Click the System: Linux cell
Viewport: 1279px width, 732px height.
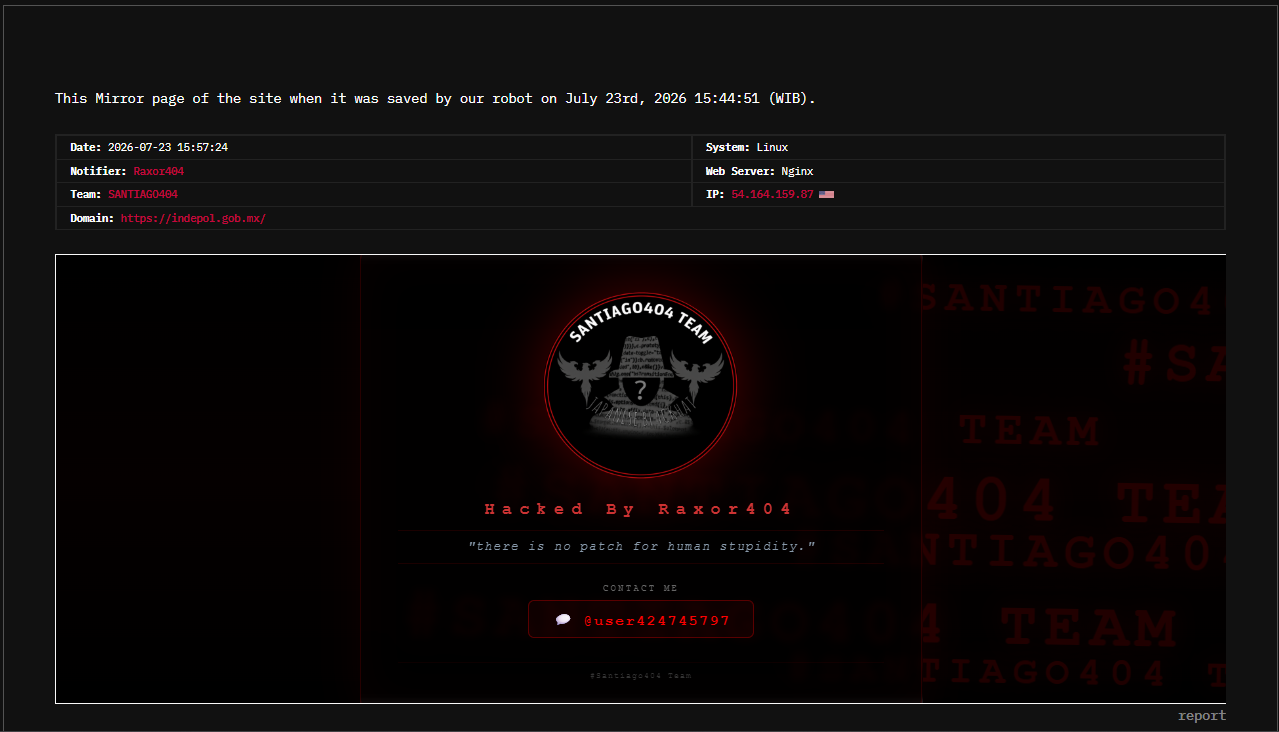point(958,147)
